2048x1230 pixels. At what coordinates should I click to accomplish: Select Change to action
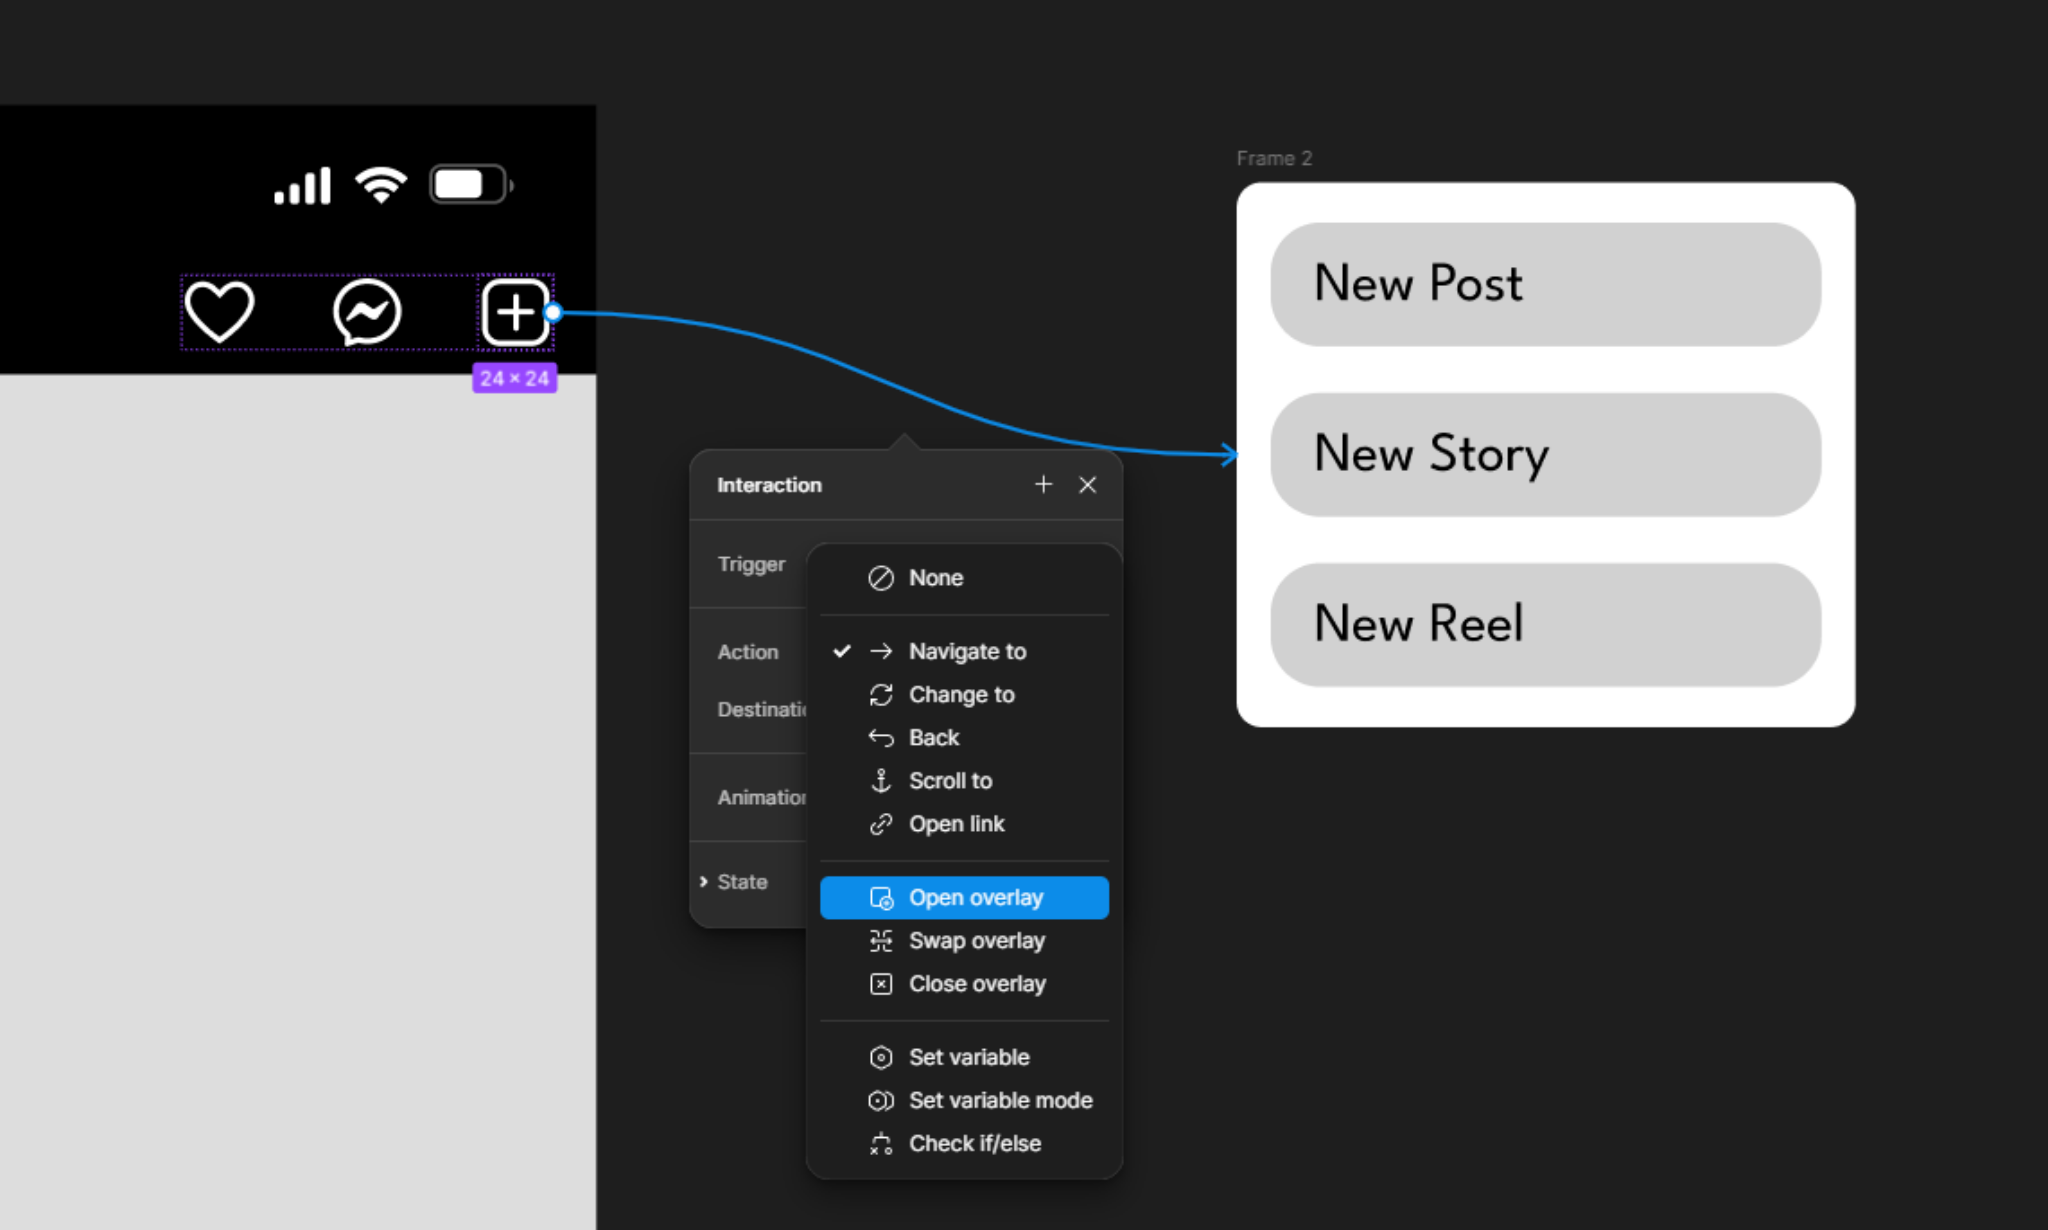pyautogui.click(x=964, y=694)
